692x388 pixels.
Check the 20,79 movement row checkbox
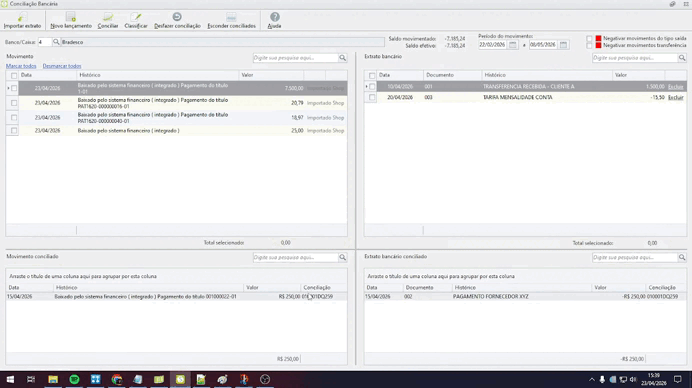click(14, 103)
